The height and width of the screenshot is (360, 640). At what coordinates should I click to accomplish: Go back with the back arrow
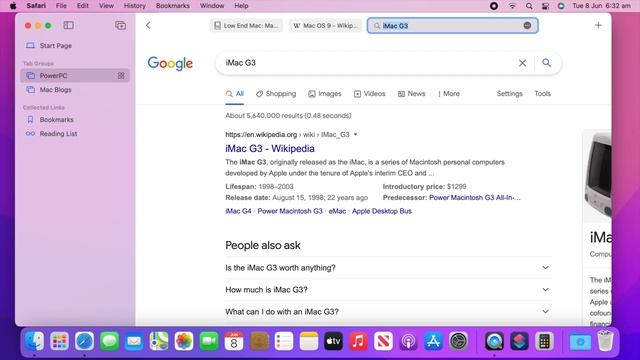coord(148,25)
